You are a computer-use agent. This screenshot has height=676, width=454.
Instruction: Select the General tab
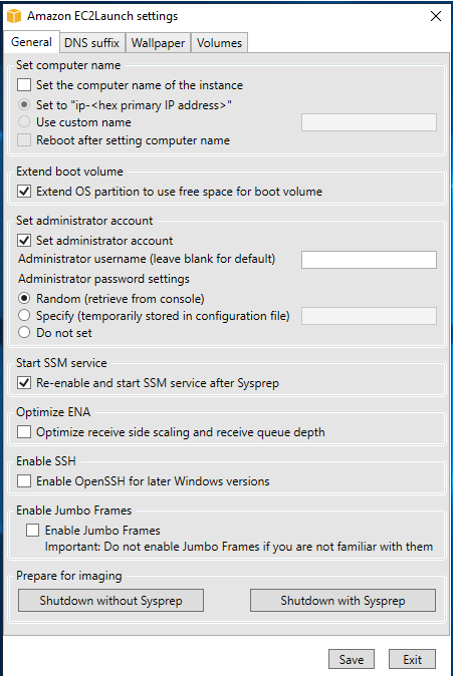click(x=31, y=42)
